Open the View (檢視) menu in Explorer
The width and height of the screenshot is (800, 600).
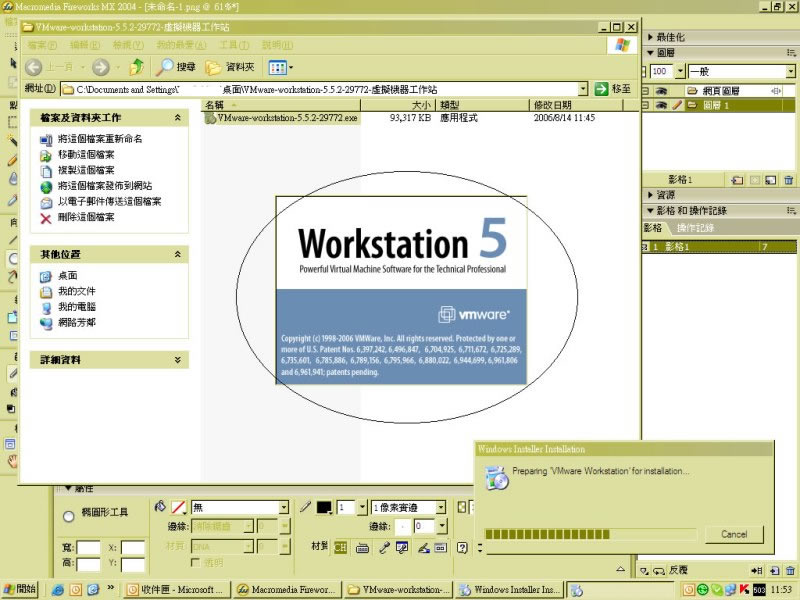click(128, 45)
